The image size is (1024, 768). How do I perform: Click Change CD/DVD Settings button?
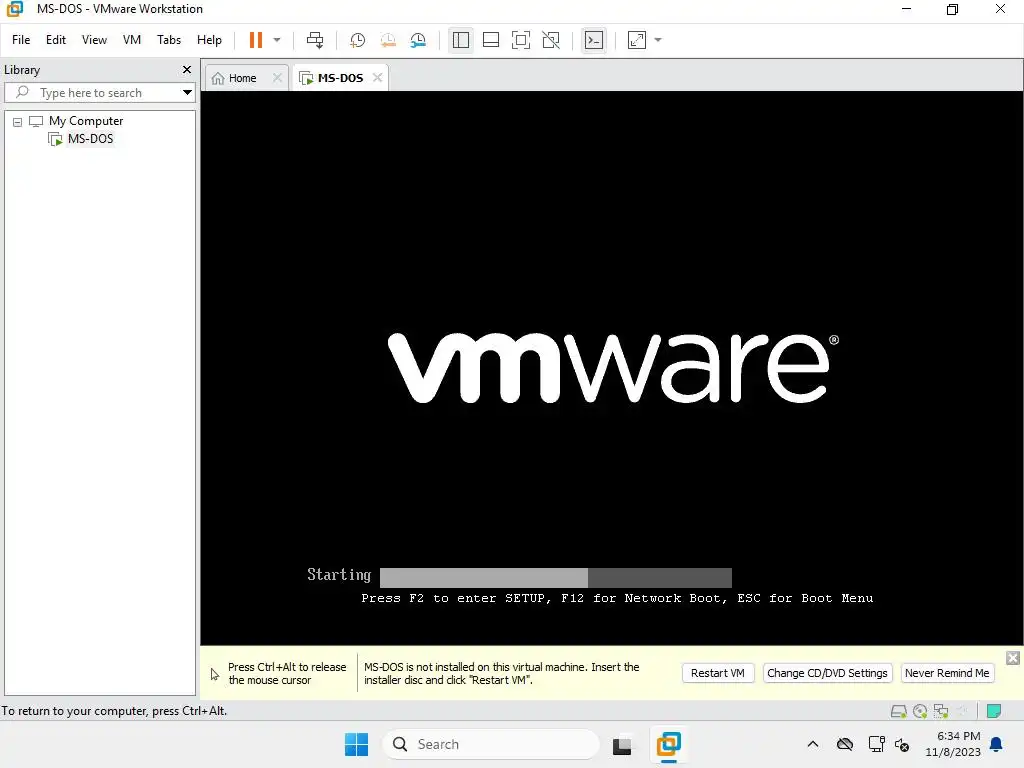tap(827, 673)
